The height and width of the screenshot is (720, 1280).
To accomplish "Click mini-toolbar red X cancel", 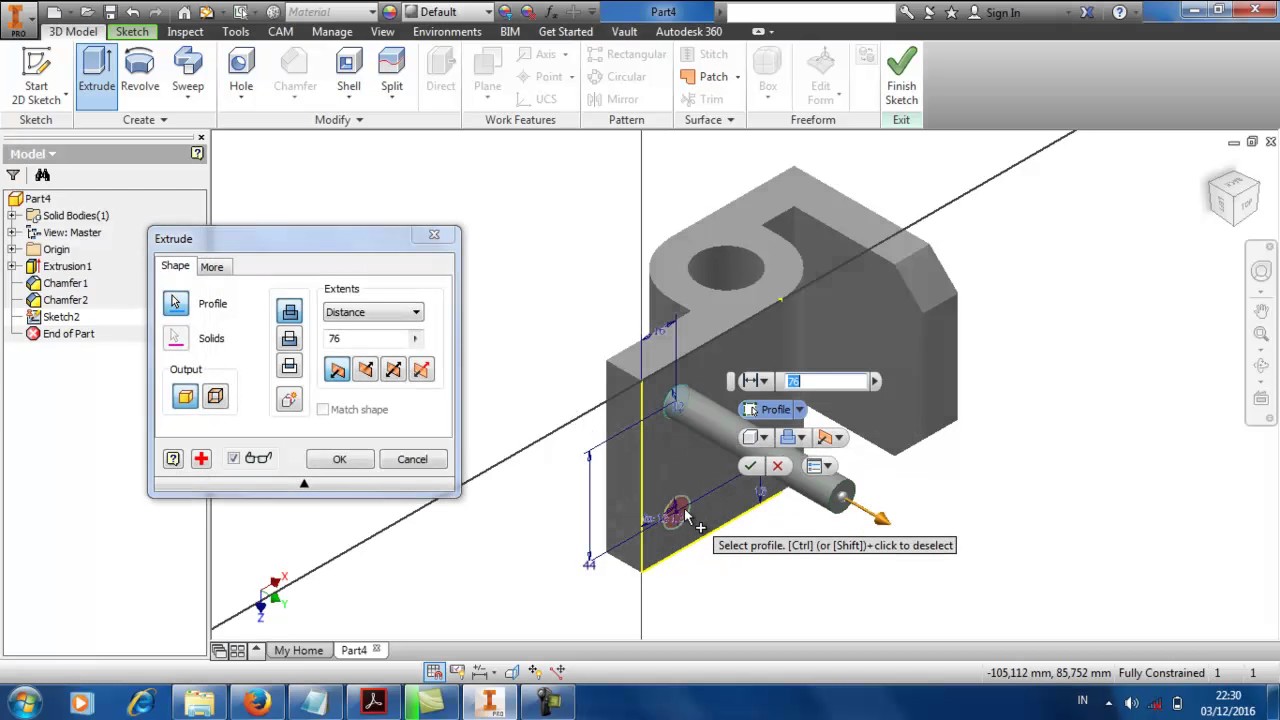I will coord(777,466).
